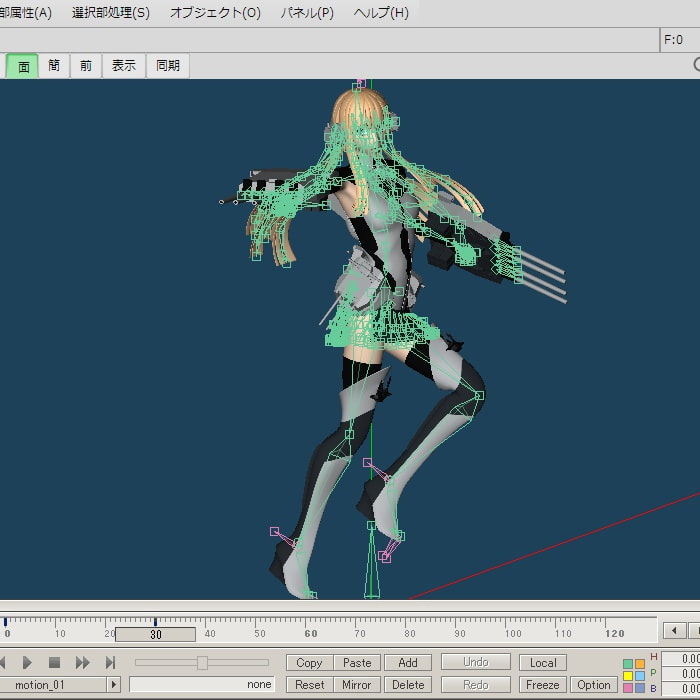Image resolution: width=700 pixels, height=700 pixels.
Task: Click the Mirror button
Action: click(357, 685)
